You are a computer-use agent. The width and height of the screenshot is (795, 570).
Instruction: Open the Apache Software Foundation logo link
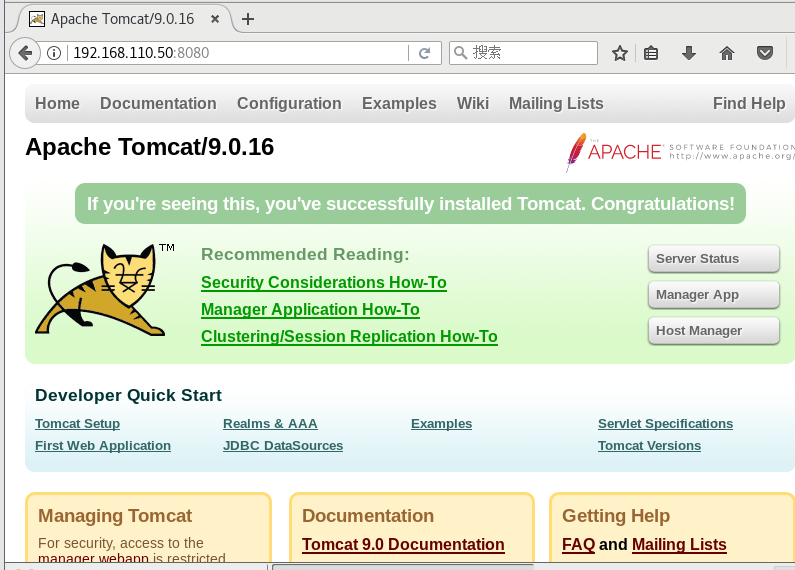pos(679,152)
